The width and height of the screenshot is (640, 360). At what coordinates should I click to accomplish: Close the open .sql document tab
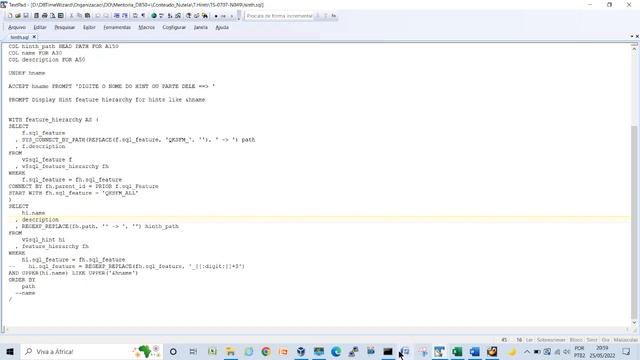pyautogui.click(x=34, y=37)
